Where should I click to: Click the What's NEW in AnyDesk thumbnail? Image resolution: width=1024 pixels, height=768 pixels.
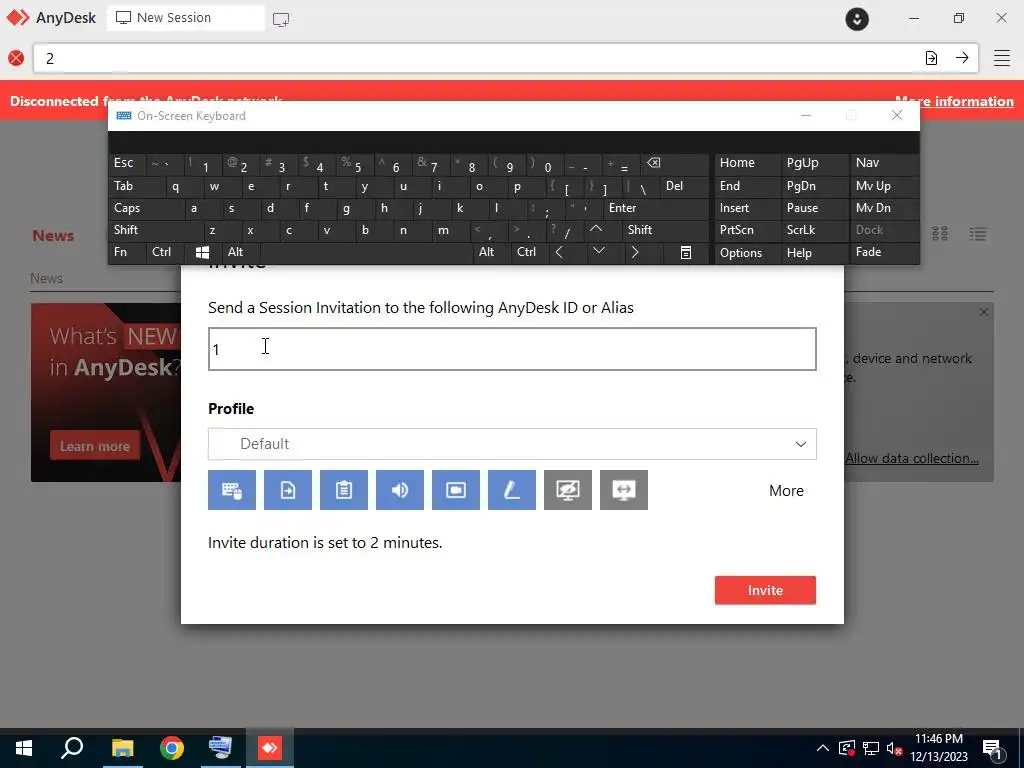[x=106, y=392]
